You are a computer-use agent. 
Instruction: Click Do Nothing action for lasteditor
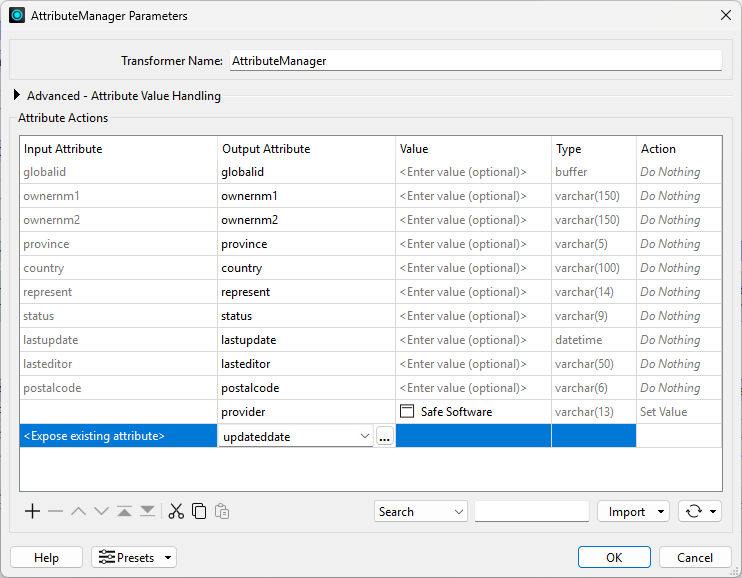[679, 364]
